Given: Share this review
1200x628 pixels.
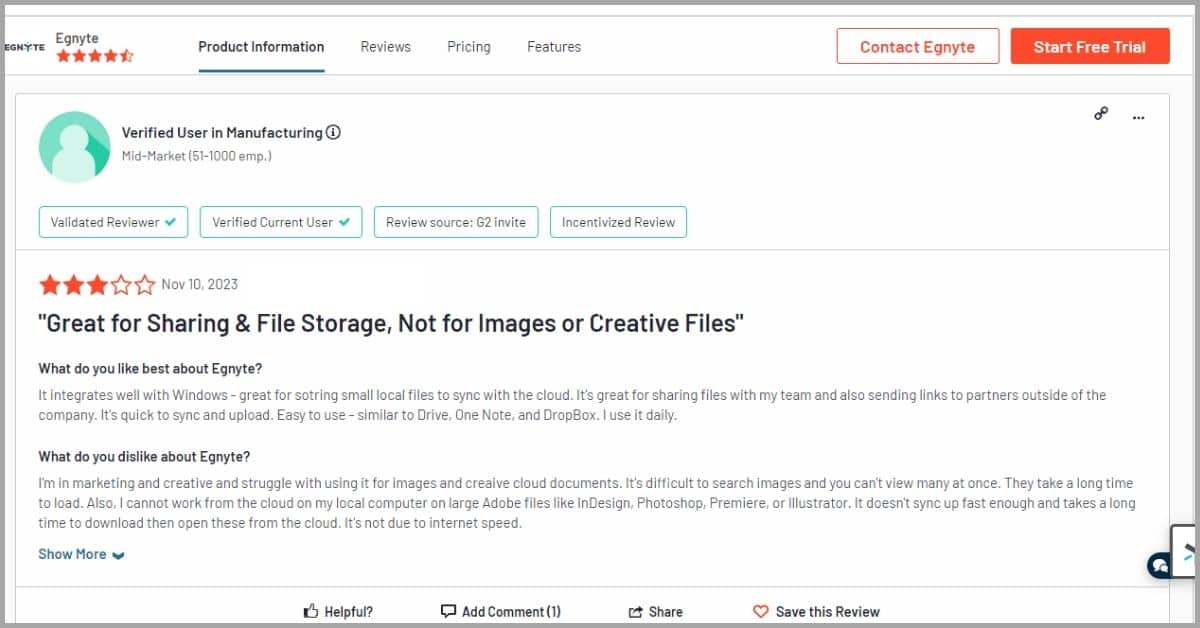Looking at the screenshot, I should (x=655, y=611).
